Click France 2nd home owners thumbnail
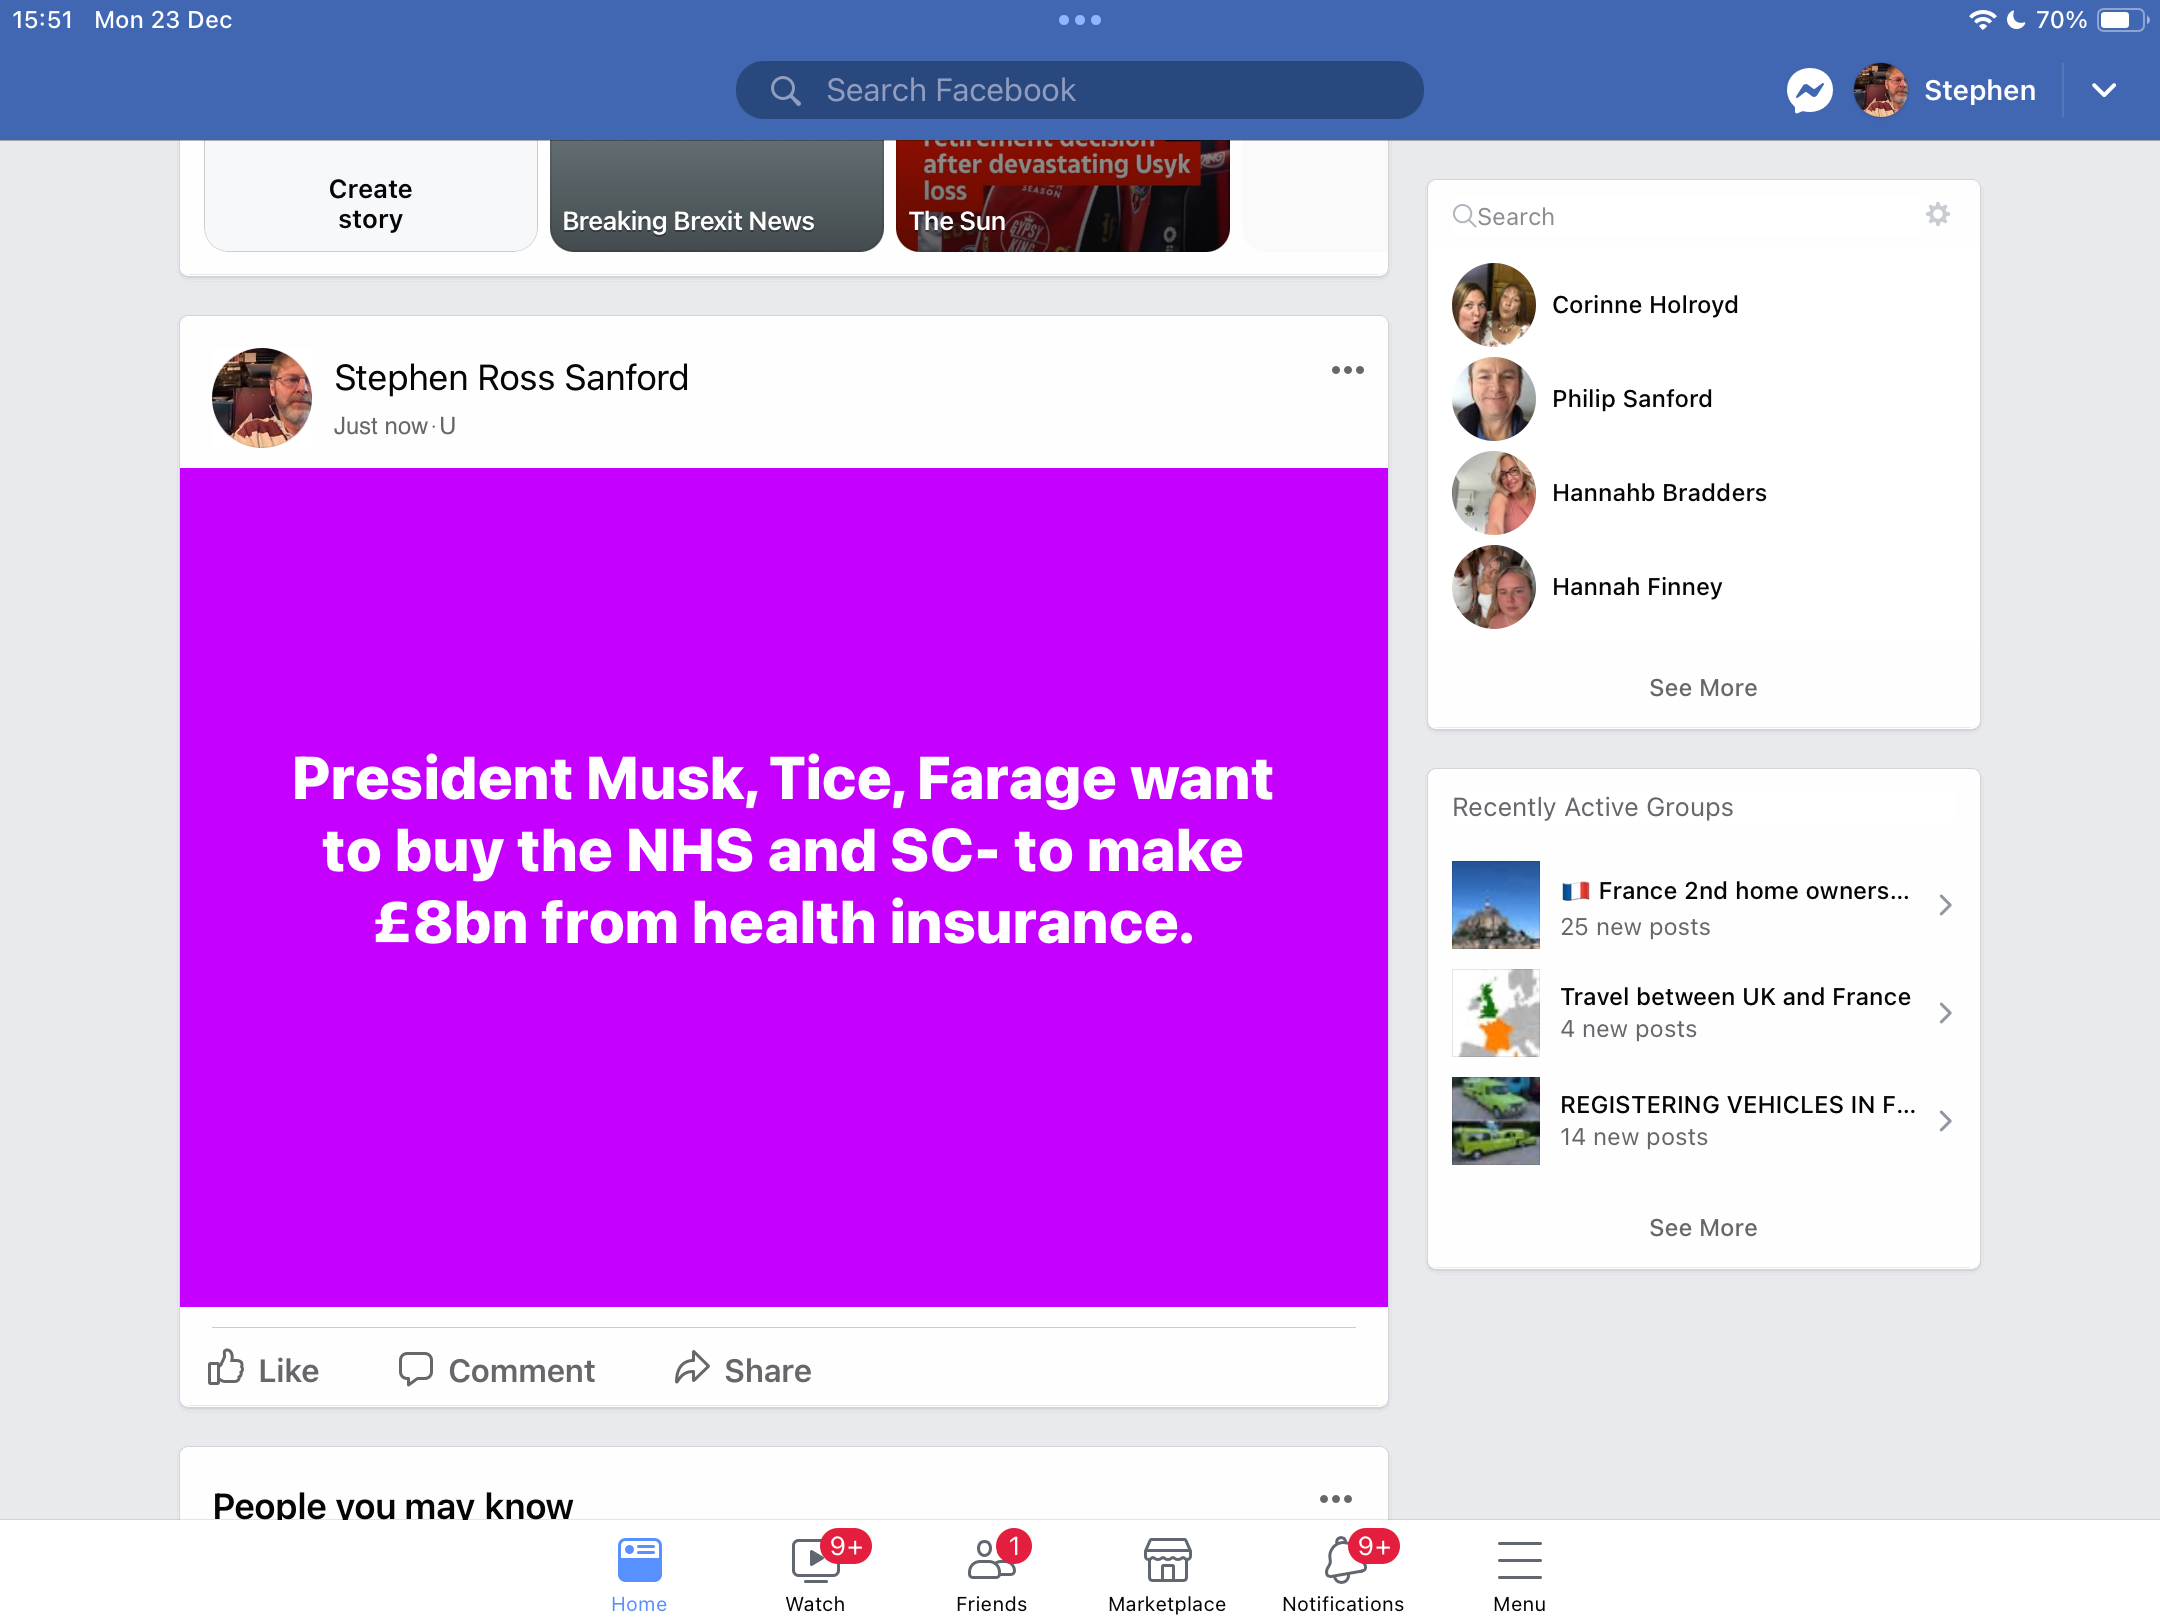Screen dimensions: 2160x1620 (x=1496, y=905)
